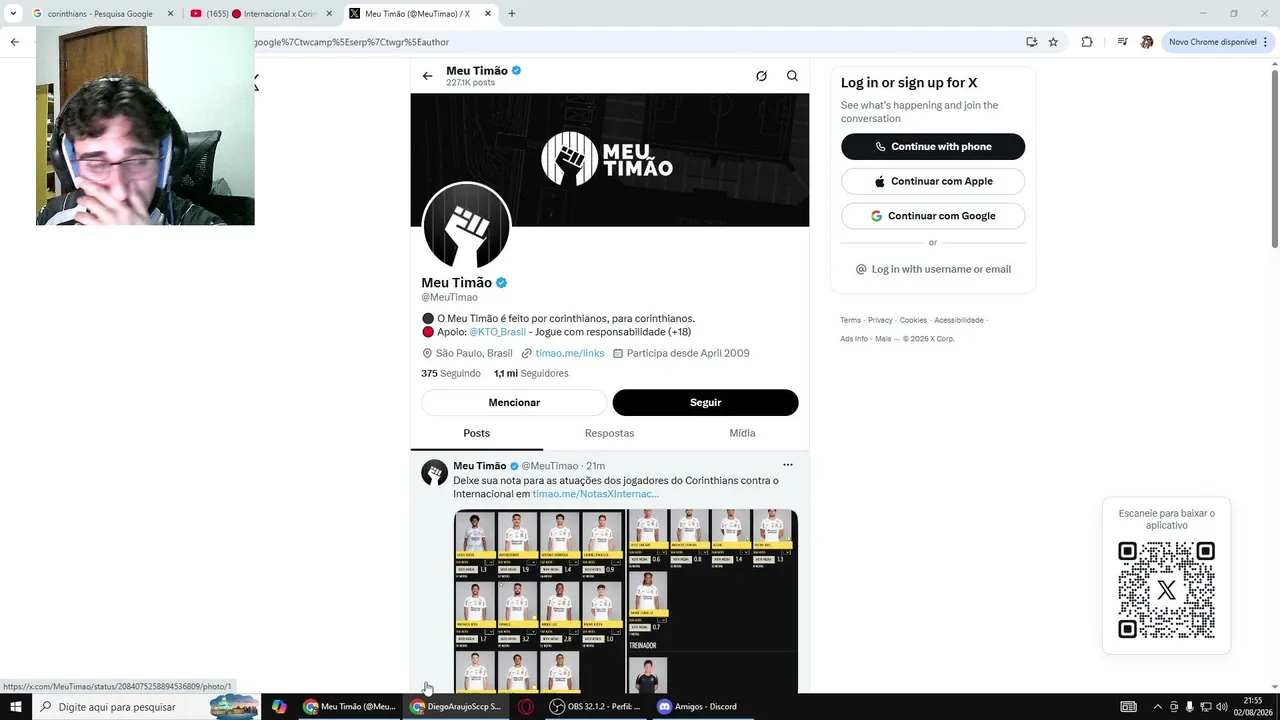Click the taskbar search box
Screen dimensions: 1280x720
146,707
